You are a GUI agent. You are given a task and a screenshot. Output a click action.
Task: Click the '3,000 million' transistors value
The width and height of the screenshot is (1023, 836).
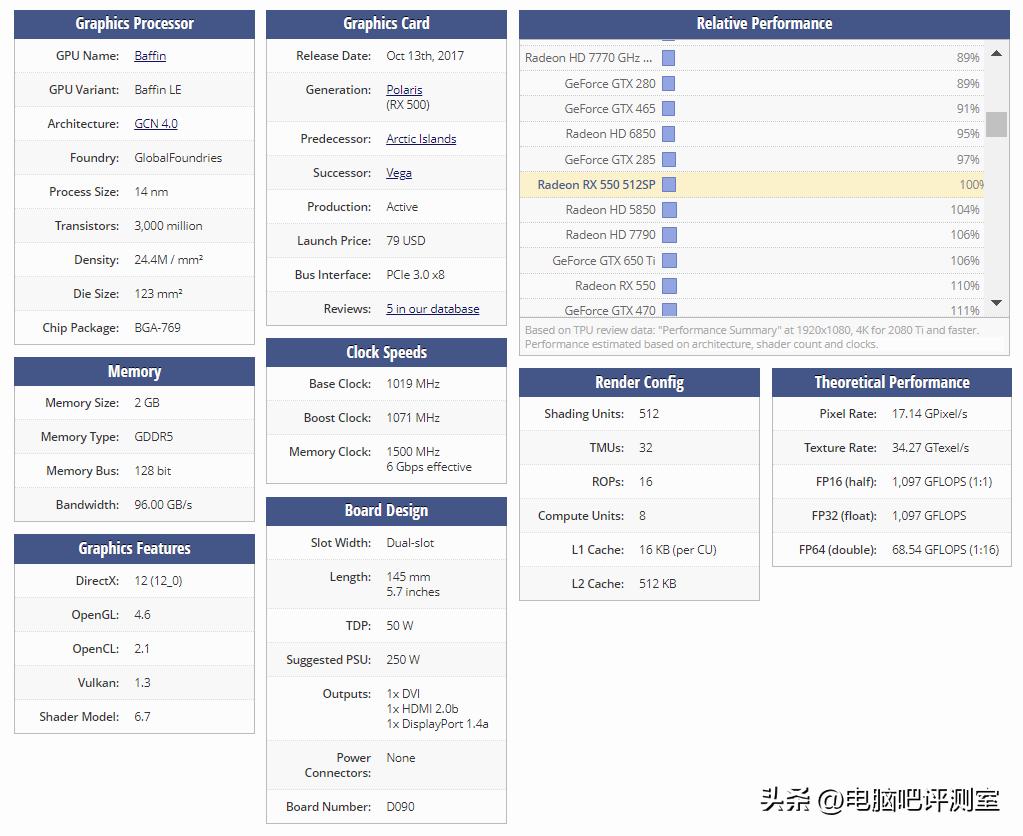point(168,226)
